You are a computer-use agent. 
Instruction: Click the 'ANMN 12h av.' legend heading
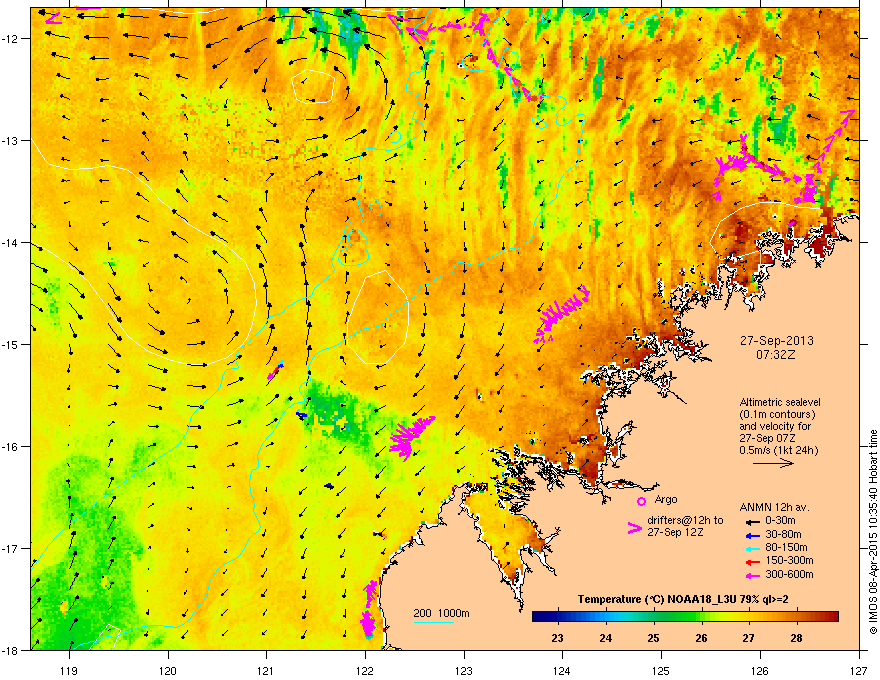(x=774, y=508)
